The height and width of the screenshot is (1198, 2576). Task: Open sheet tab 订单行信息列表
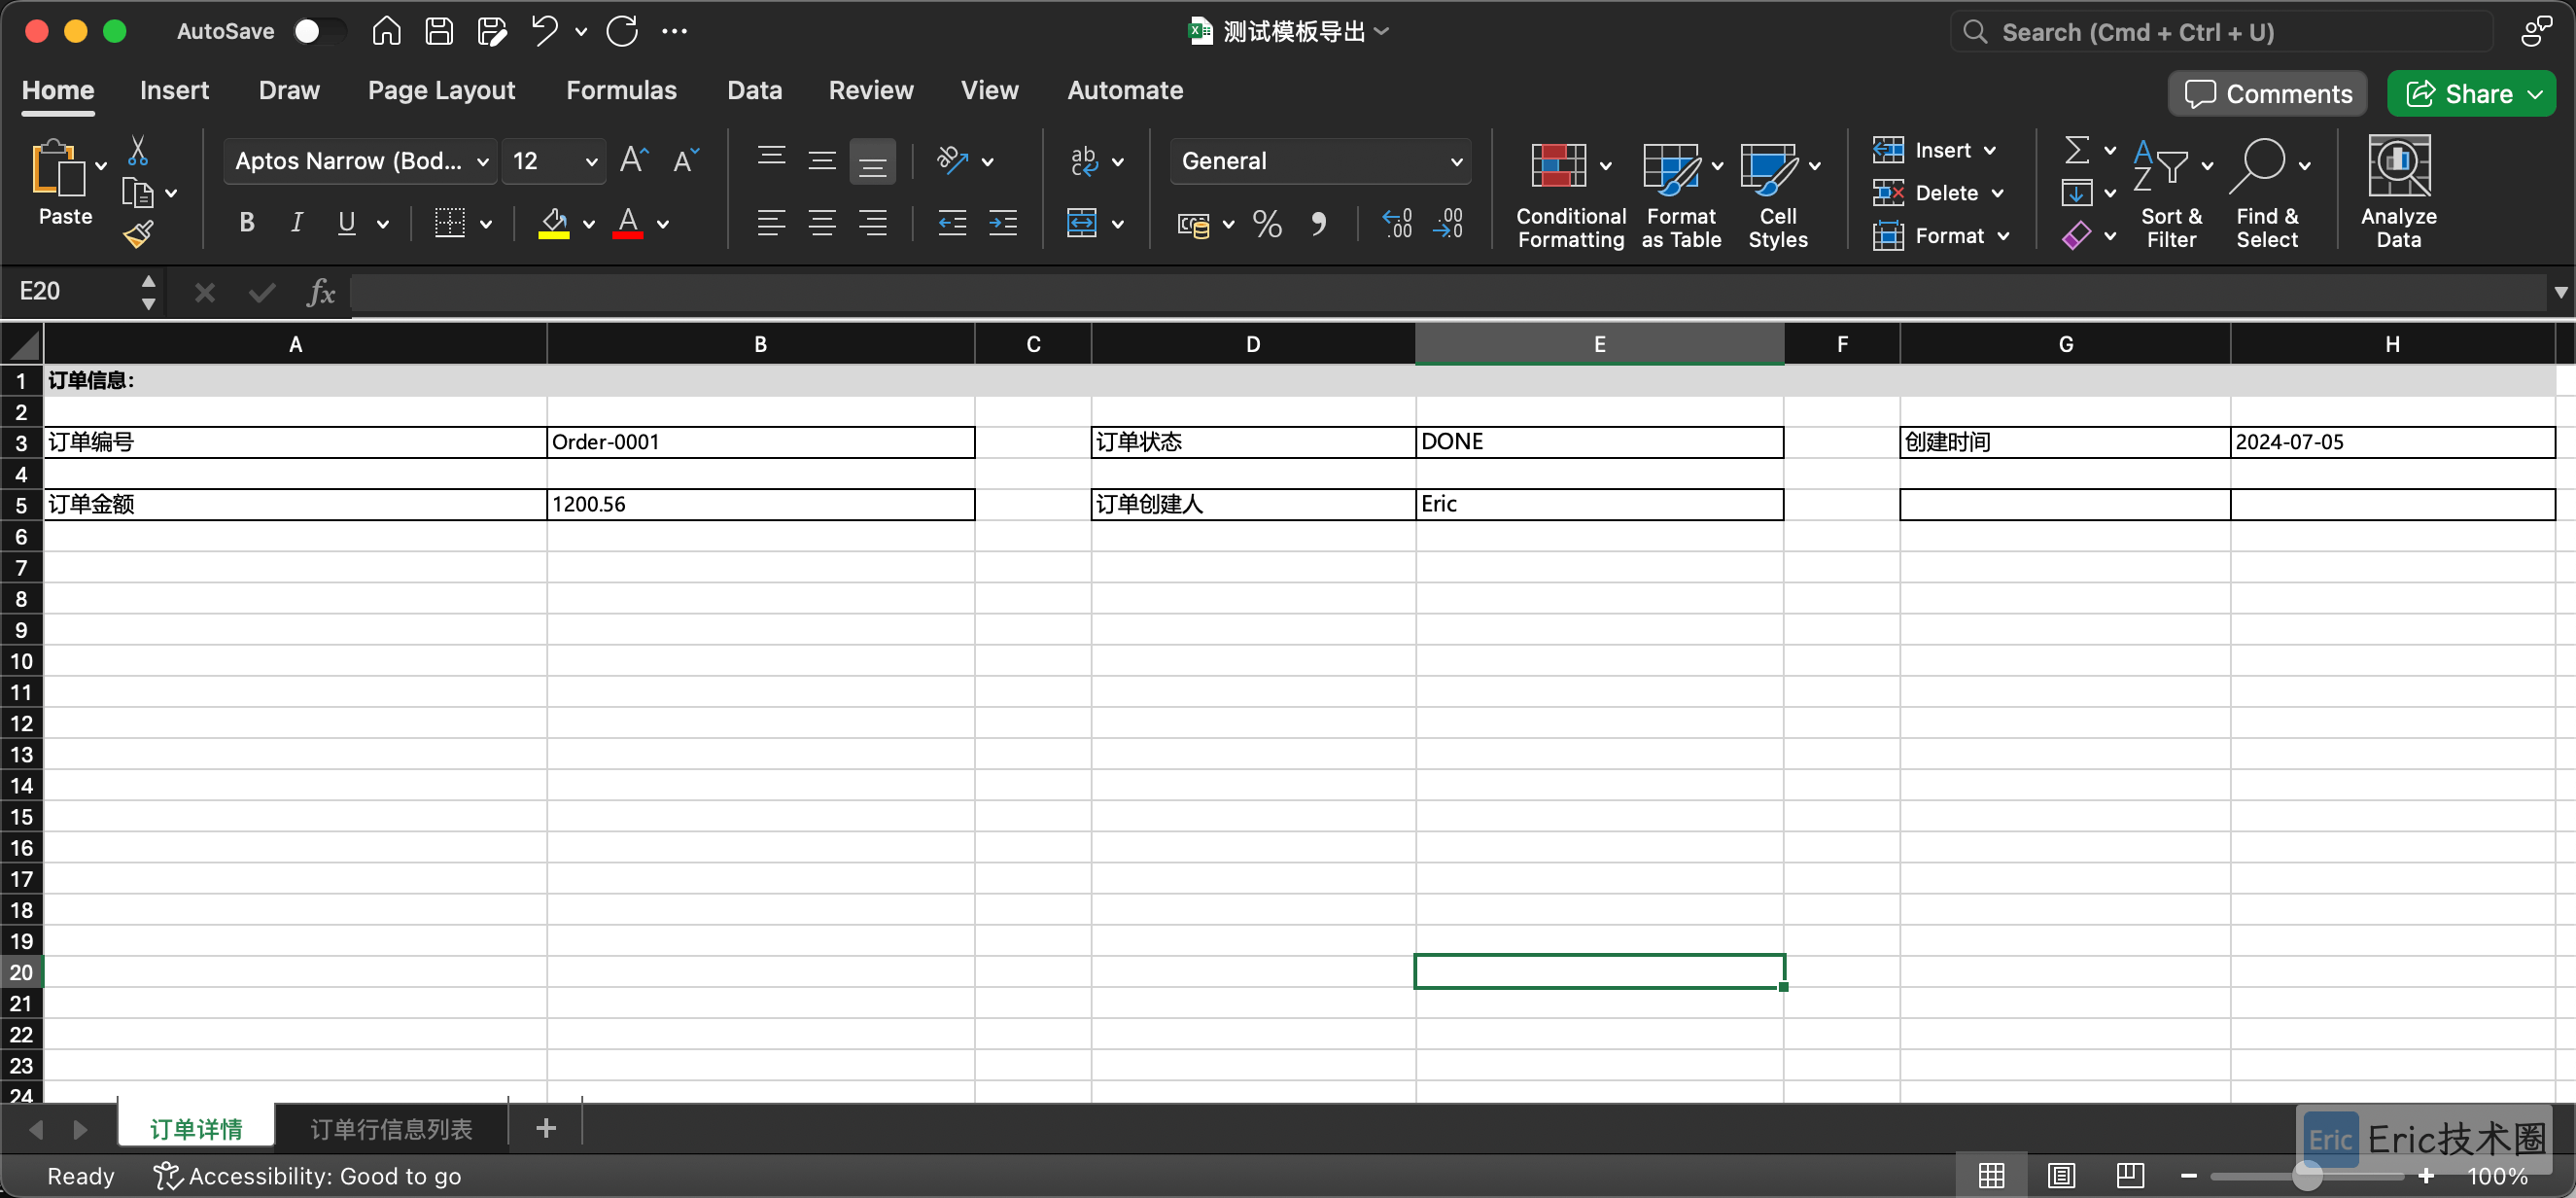point(391,1129)
